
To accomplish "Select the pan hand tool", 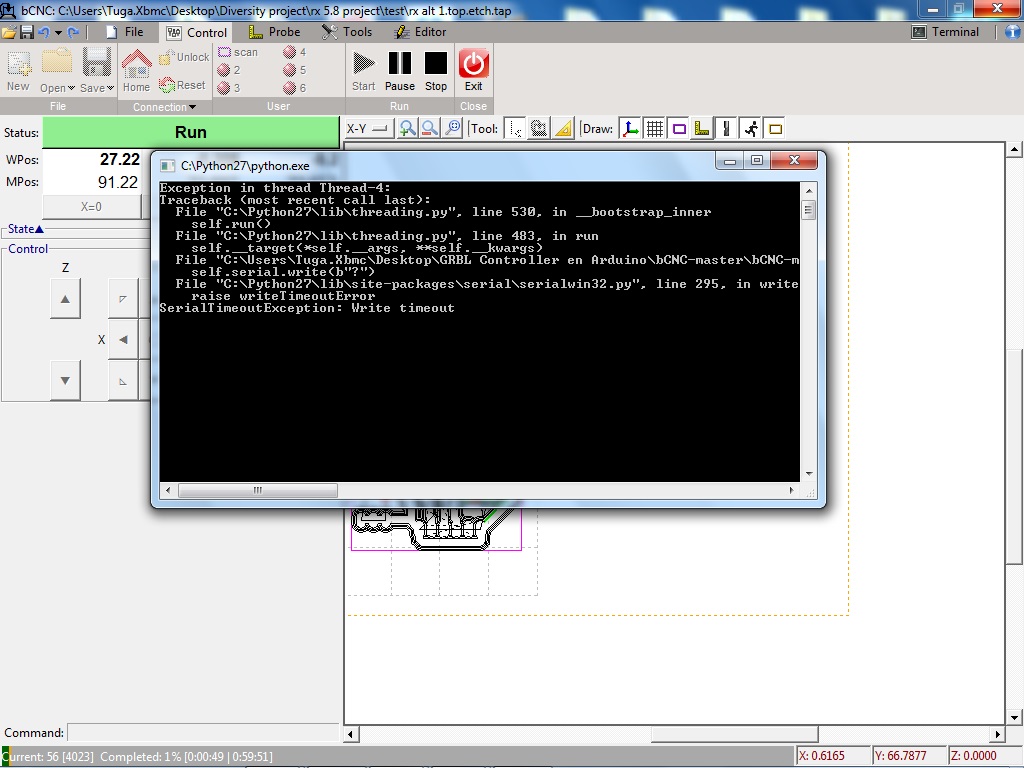I will pos(539,129).
